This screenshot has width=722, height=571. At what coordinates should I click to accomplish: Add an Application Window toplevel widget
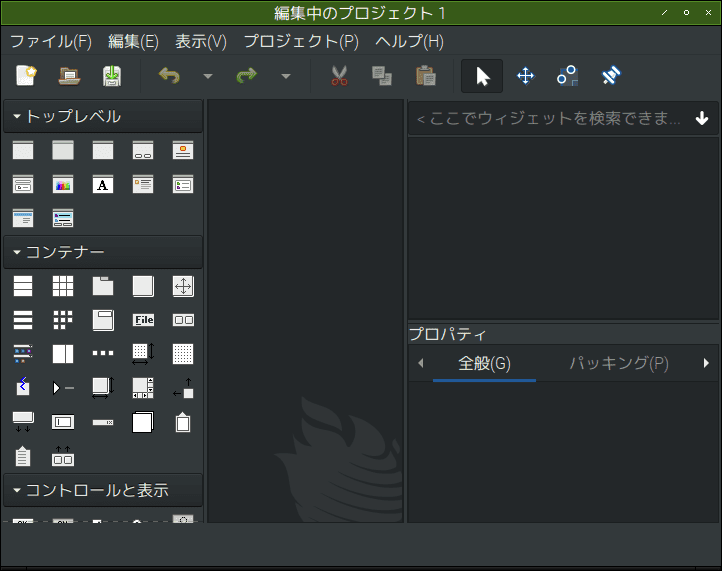click(103, 151)
